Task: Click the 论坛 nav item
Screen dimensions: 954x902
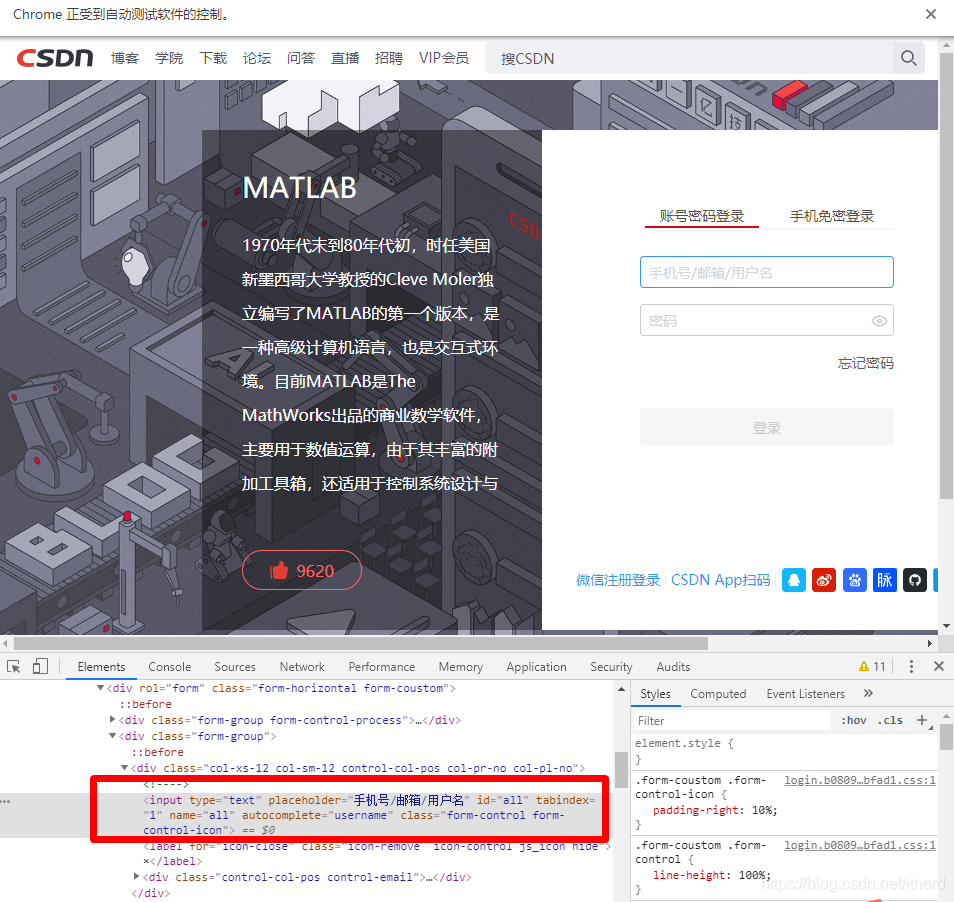Action: coord(257,58)
